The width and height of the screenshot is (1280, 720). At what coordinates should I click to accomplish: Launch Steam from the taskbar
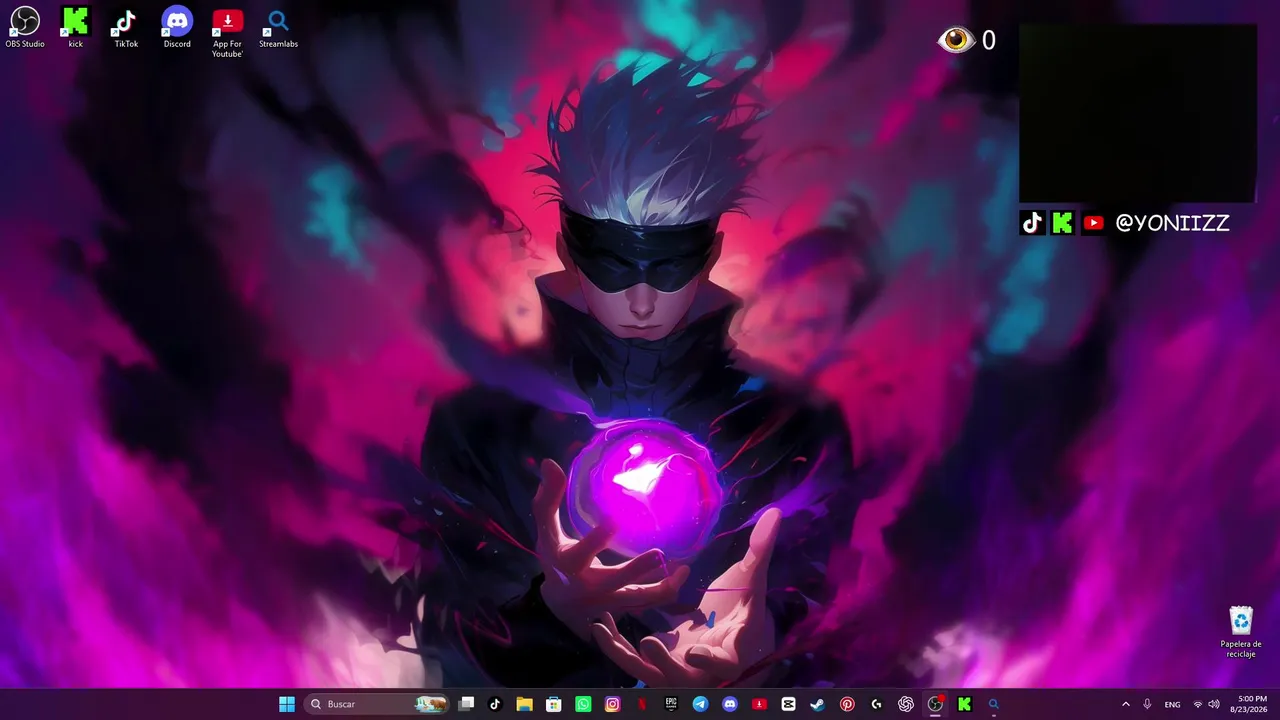[x=817, y=704]
